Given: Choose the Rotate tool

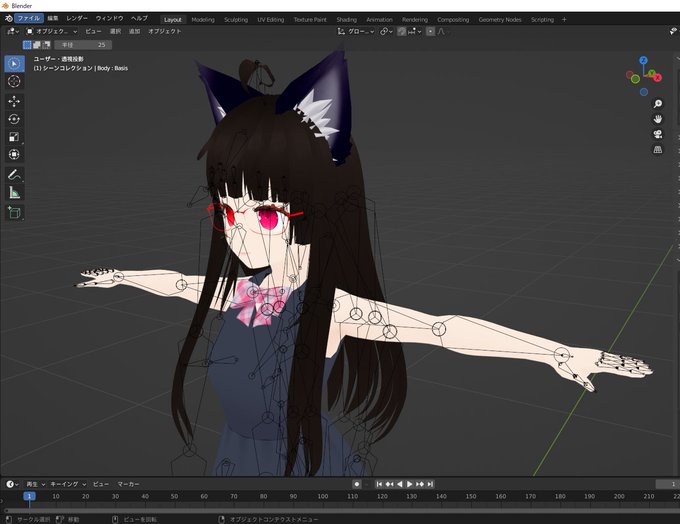Looking at the screenshot, I should pos(14,119).
